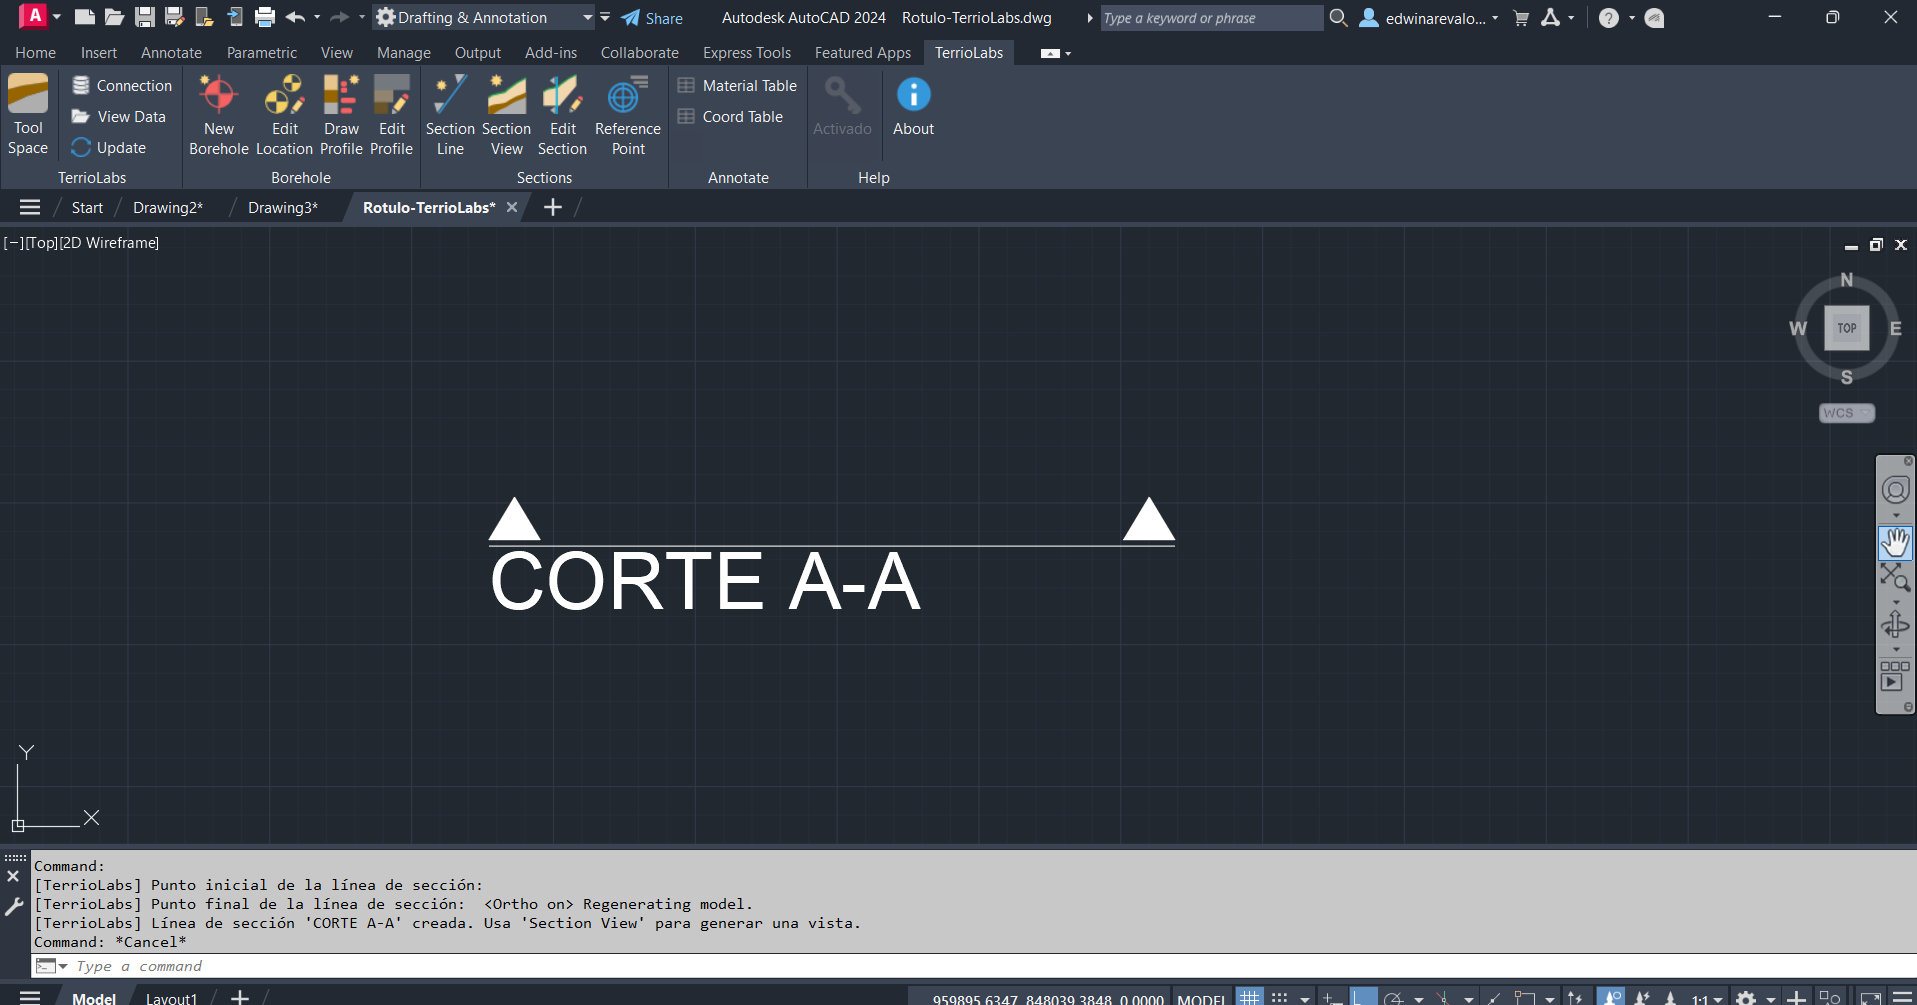Select the Pan hand tool in navigation bar

click(1895, 542)
